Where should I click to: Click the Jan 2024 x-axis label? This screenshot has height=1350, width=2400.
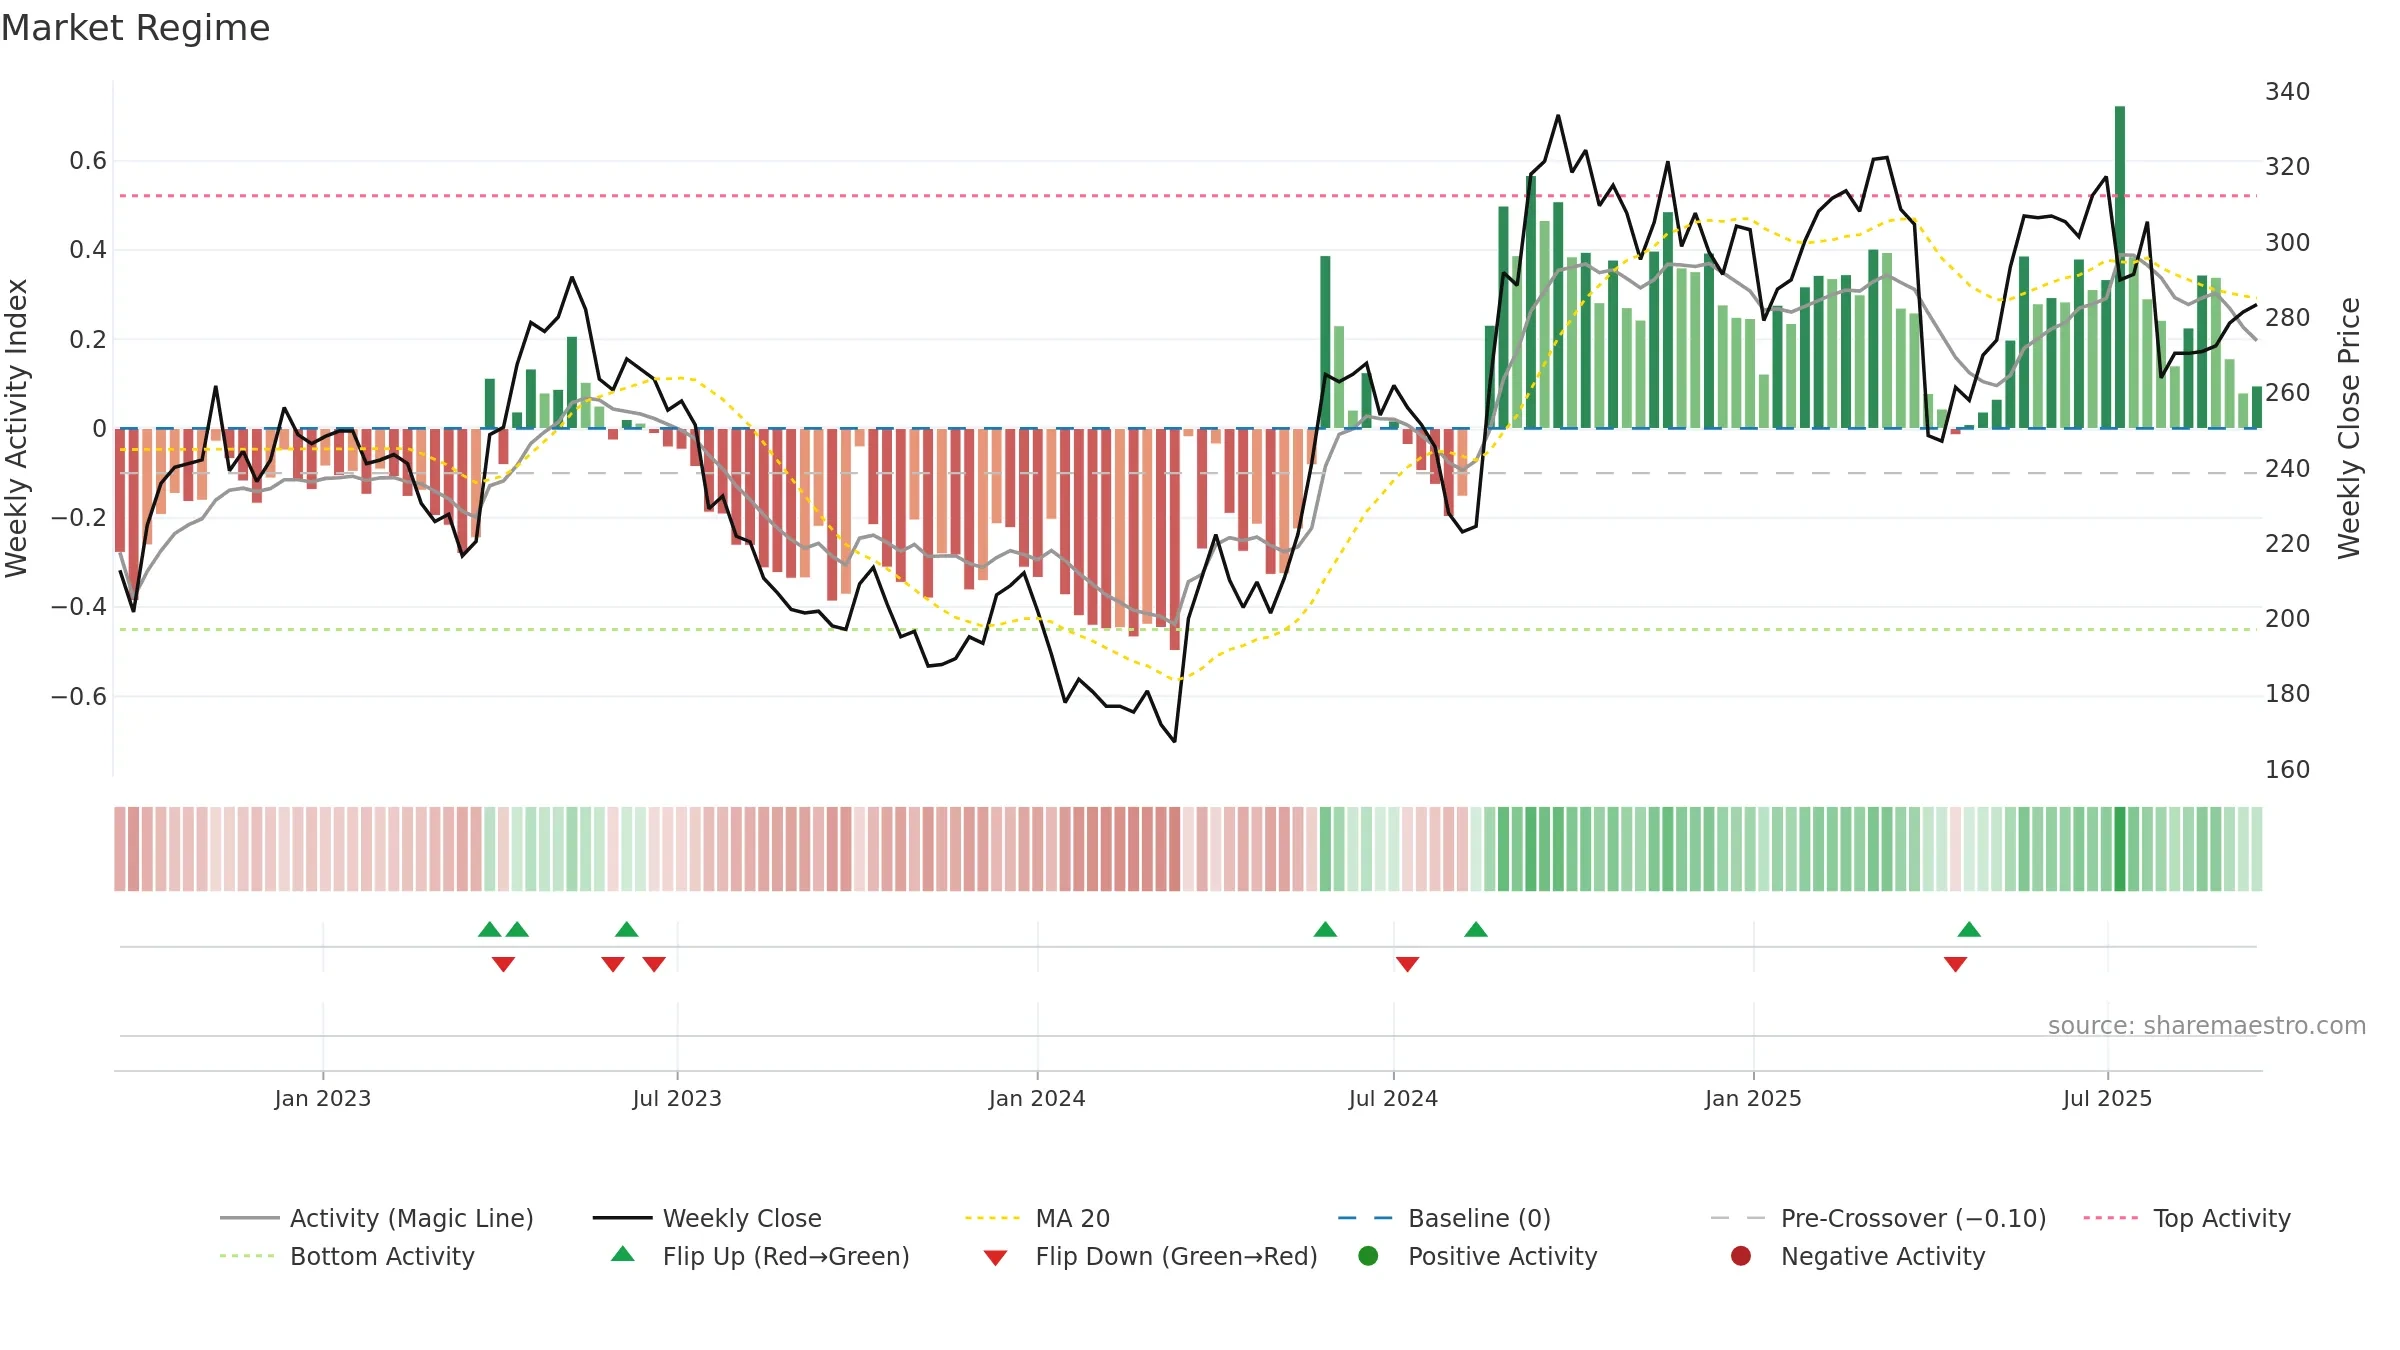click(x=1037, y=1099)
